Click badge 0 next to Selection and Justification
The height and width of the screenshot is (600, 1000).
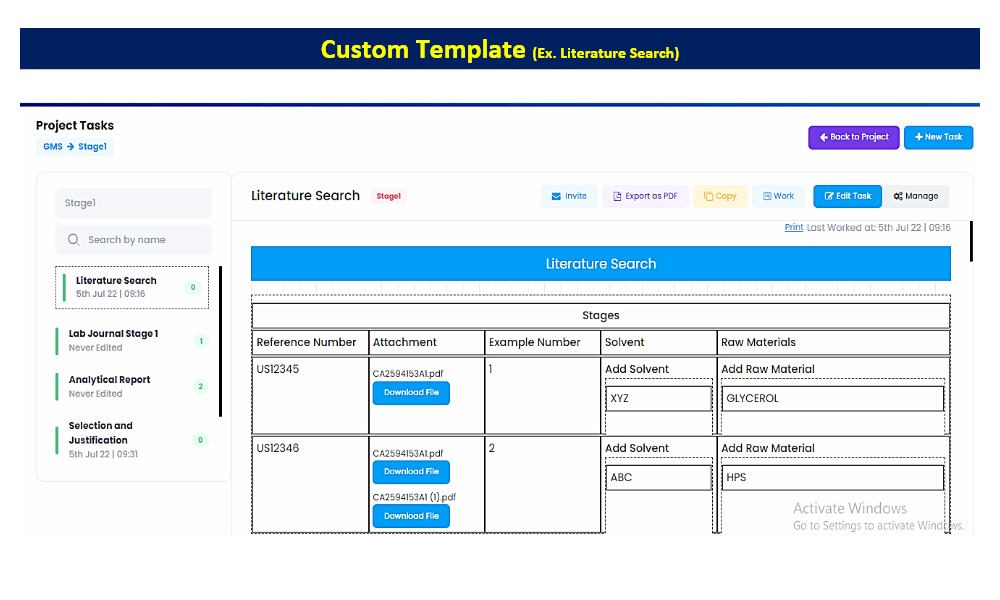coord(200,440)
